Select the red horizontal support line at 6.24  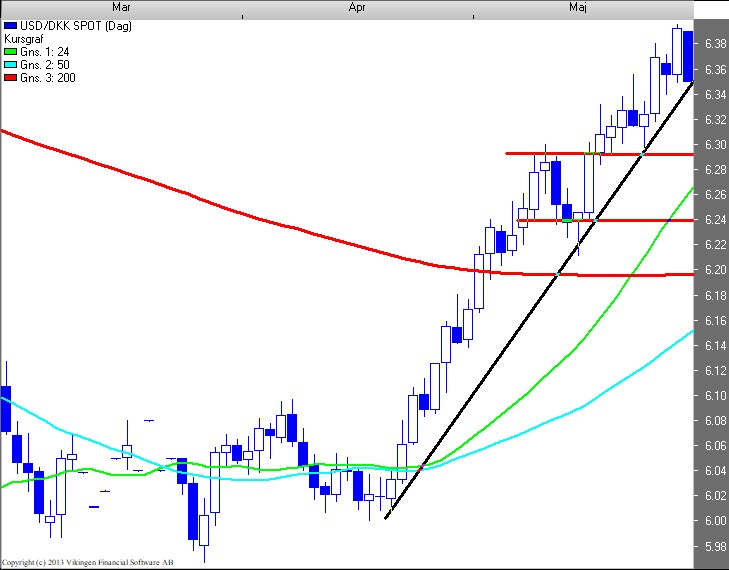pyautogui.click(x=605, y=220)
